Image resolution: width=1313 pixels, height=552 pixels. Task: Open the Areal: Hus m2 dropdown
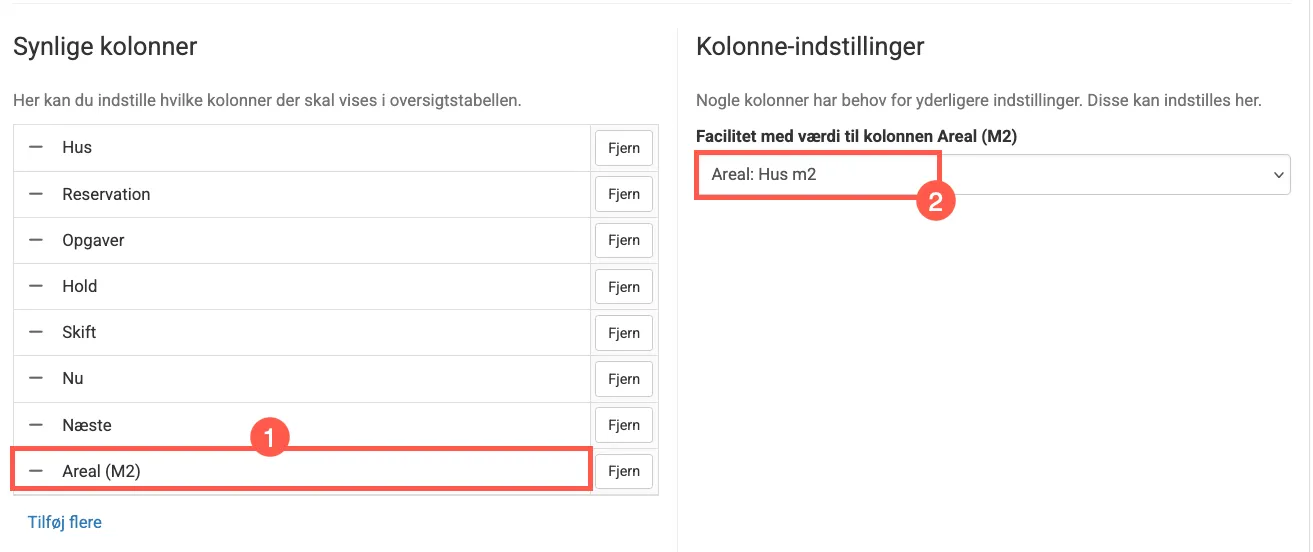coord(992,174)
